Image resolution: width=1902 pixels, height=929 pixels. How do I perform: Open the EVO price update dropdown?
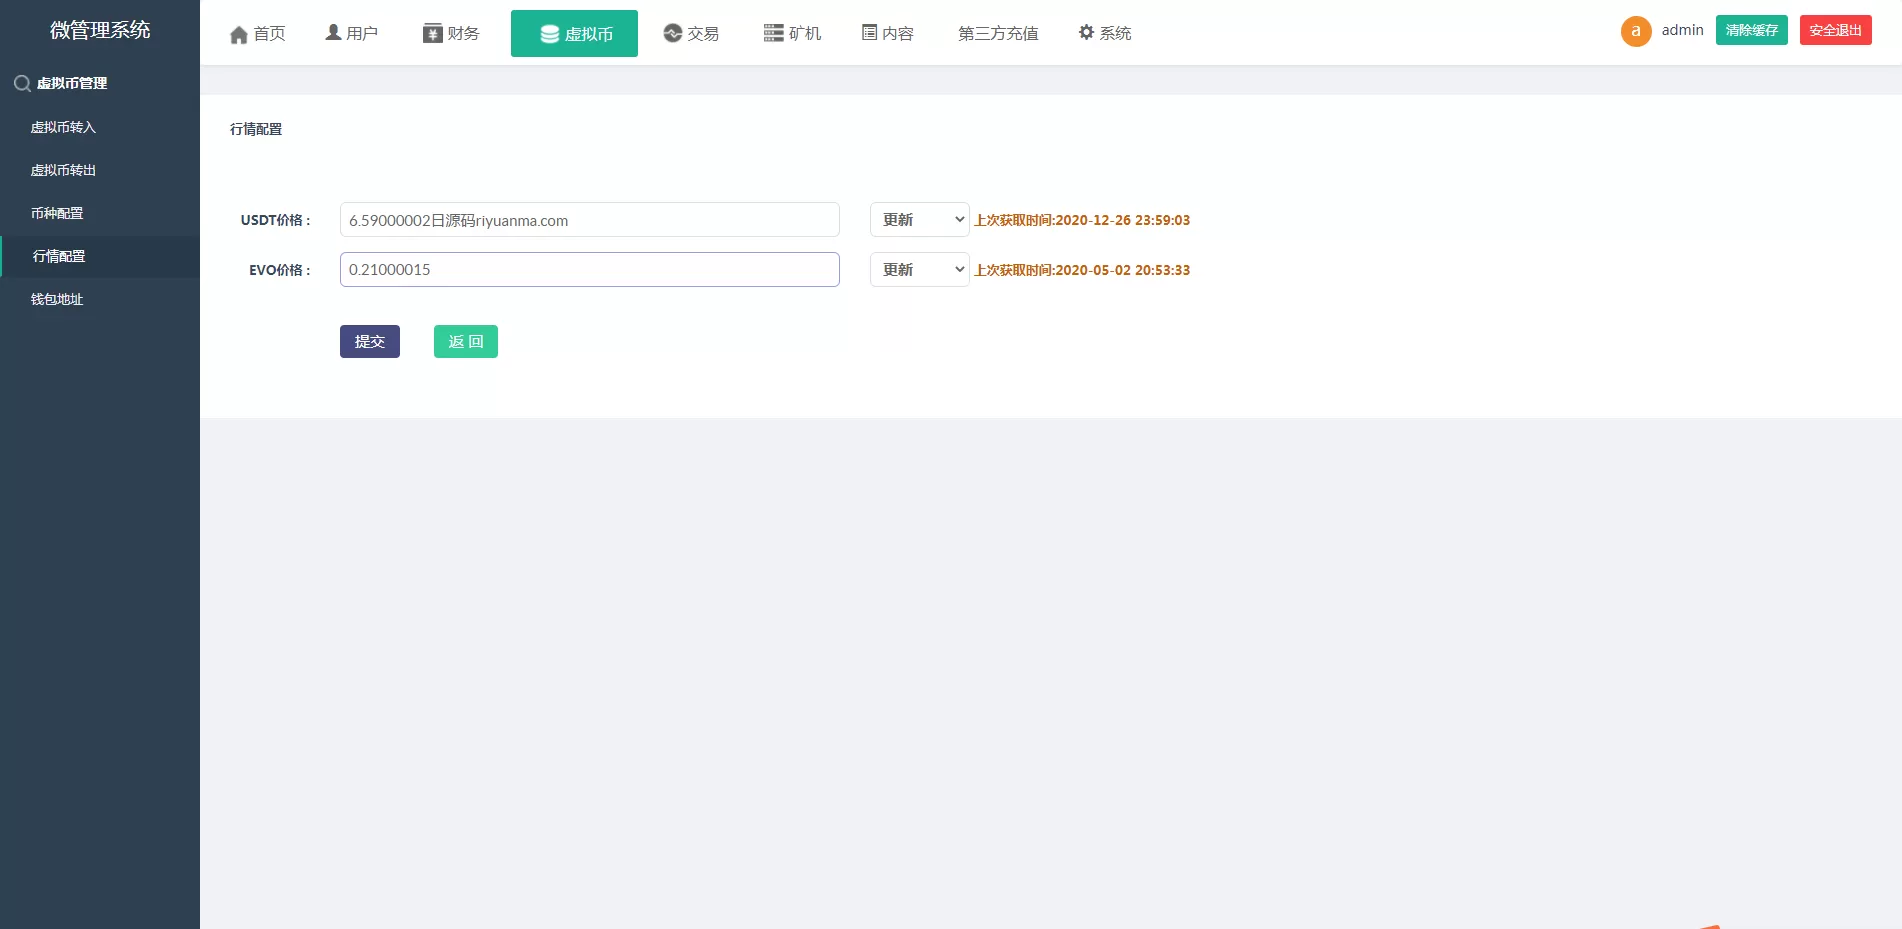click(x=919, y=270)
